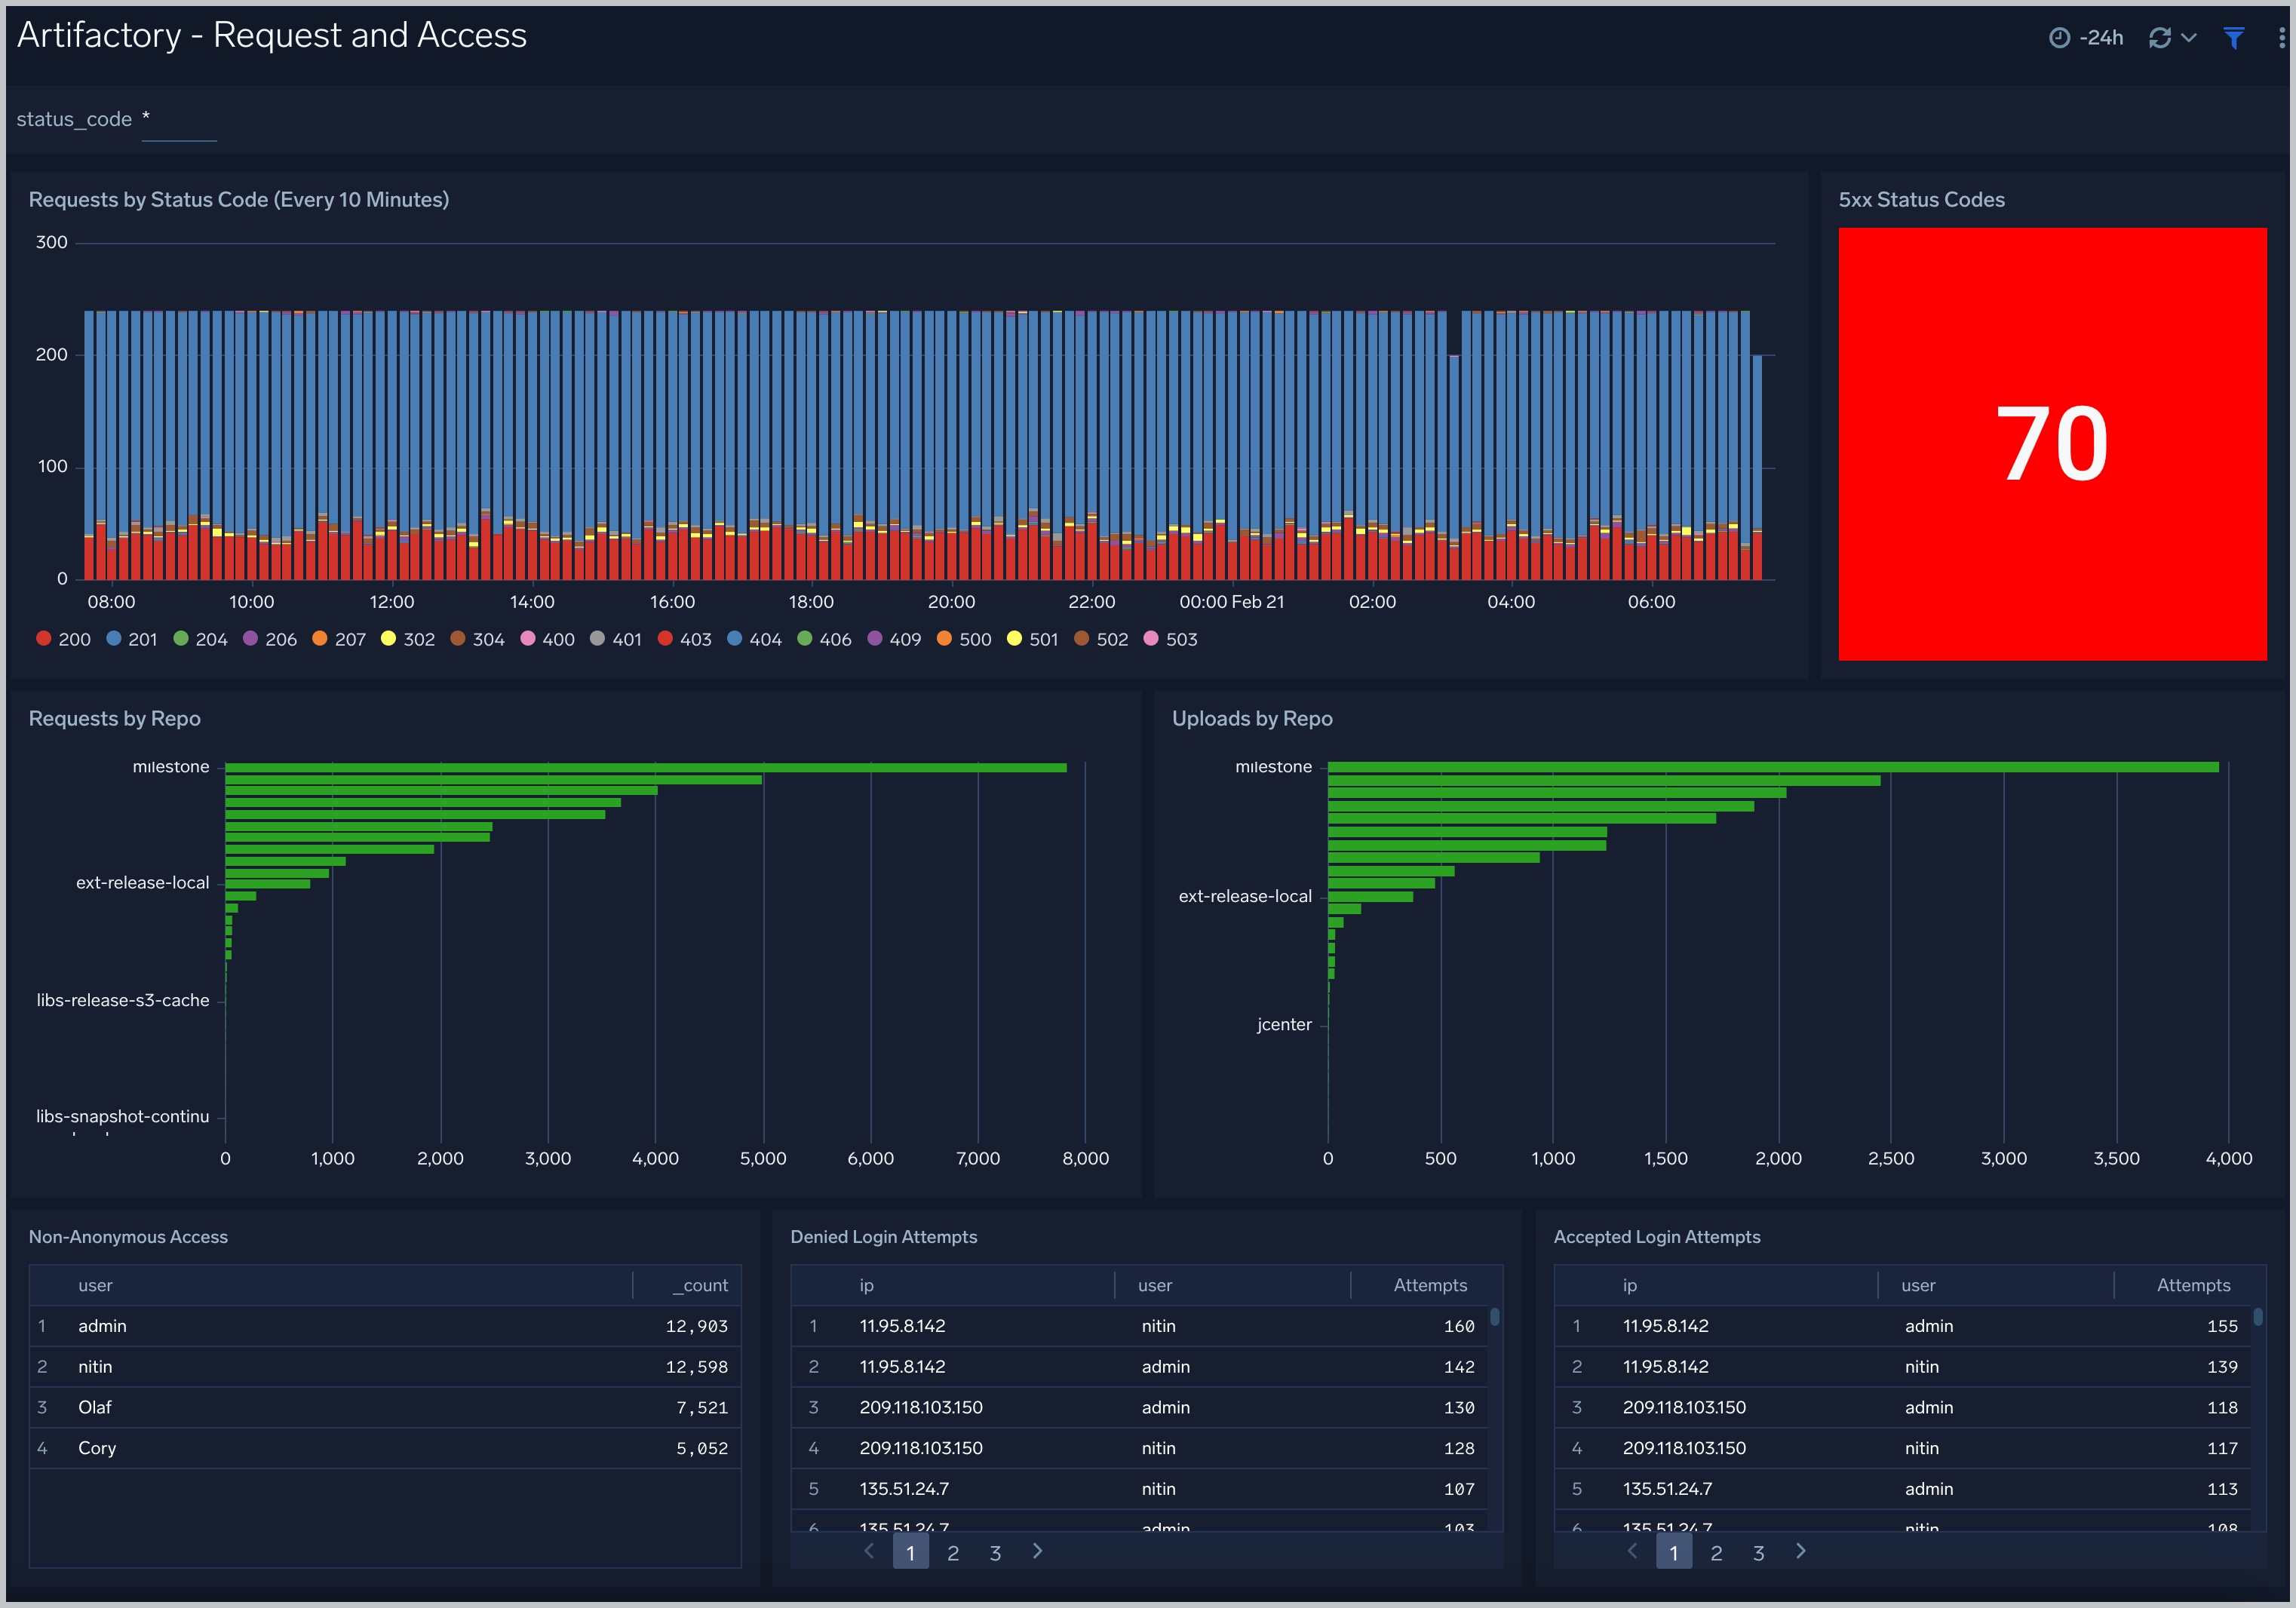Viewport: 2296px width, 1608px height.
Task: Select the nitin row with 12,598 count
Action: click(x=385, y=1367)
